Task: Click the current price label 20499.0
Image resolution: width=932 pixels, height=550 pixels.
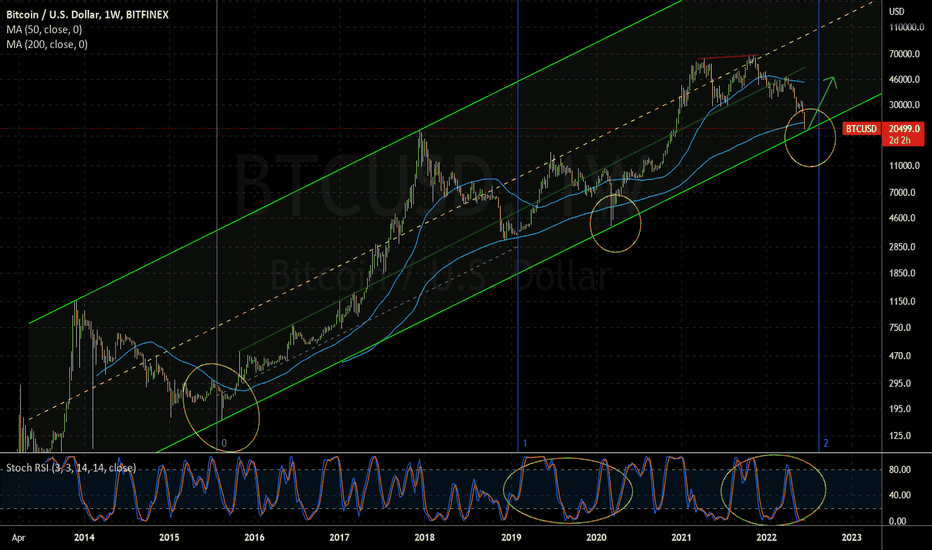Action: [904, 128]
